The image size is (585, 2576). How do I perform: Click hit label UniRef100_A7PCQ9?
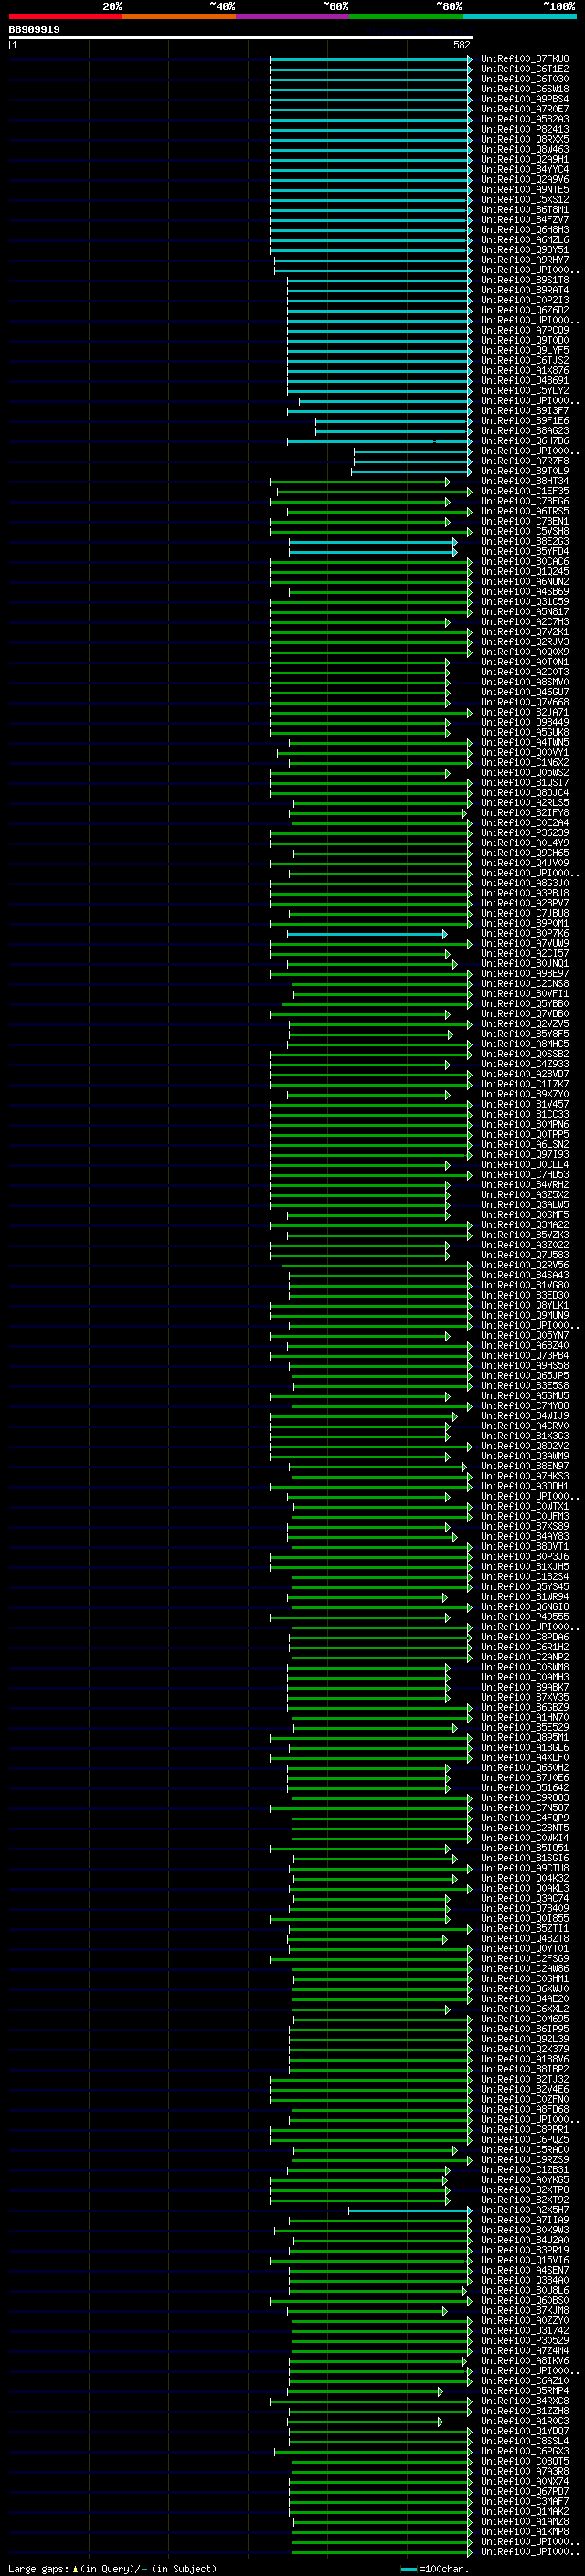pos(525,330)
